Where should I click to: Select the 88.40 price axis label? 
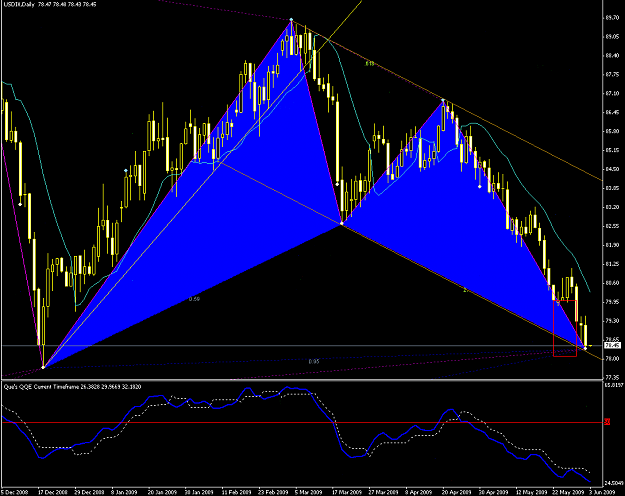(612, 55)
